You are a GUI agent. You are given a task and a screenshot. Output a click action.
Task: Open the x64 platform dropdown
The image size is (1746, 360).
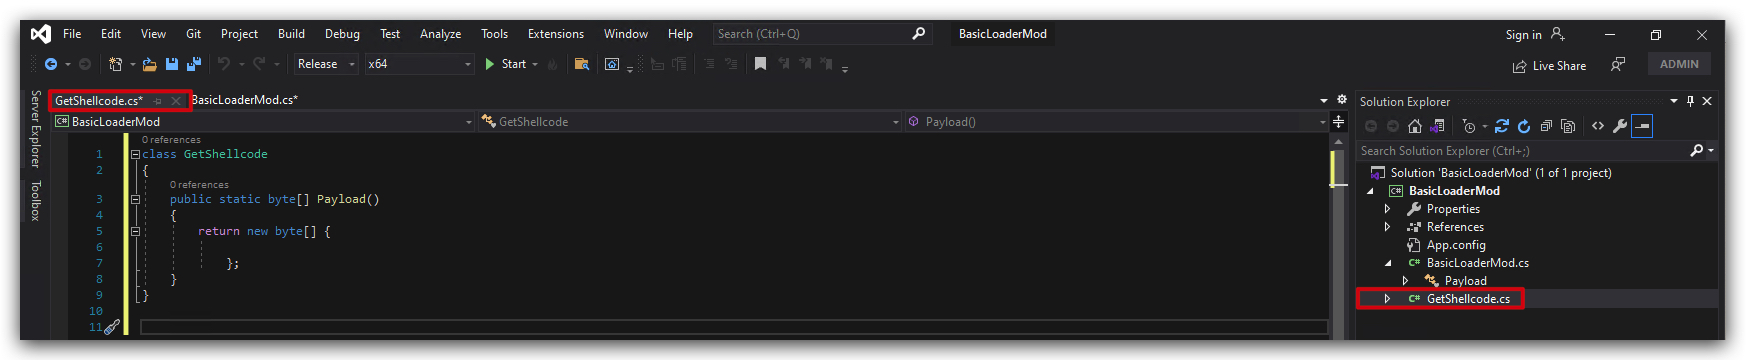[420, 64]
